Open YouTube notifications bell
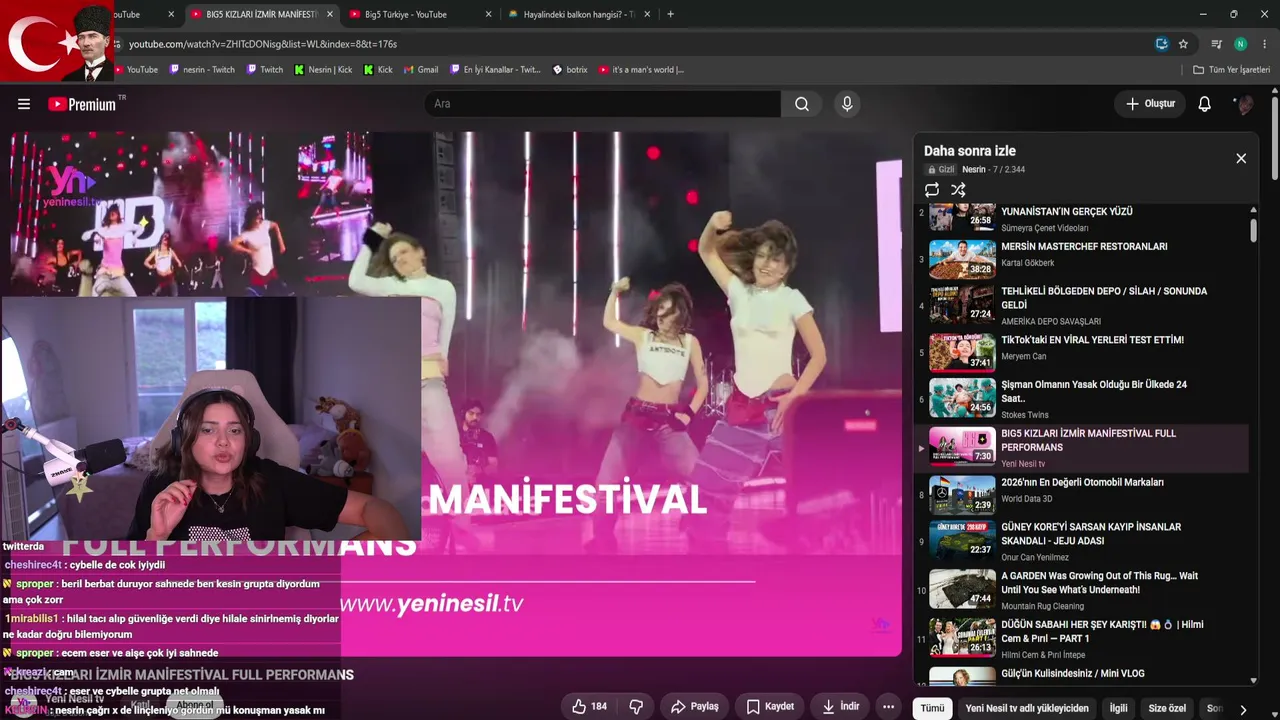1280x720 pixels. pos(1205,104)
